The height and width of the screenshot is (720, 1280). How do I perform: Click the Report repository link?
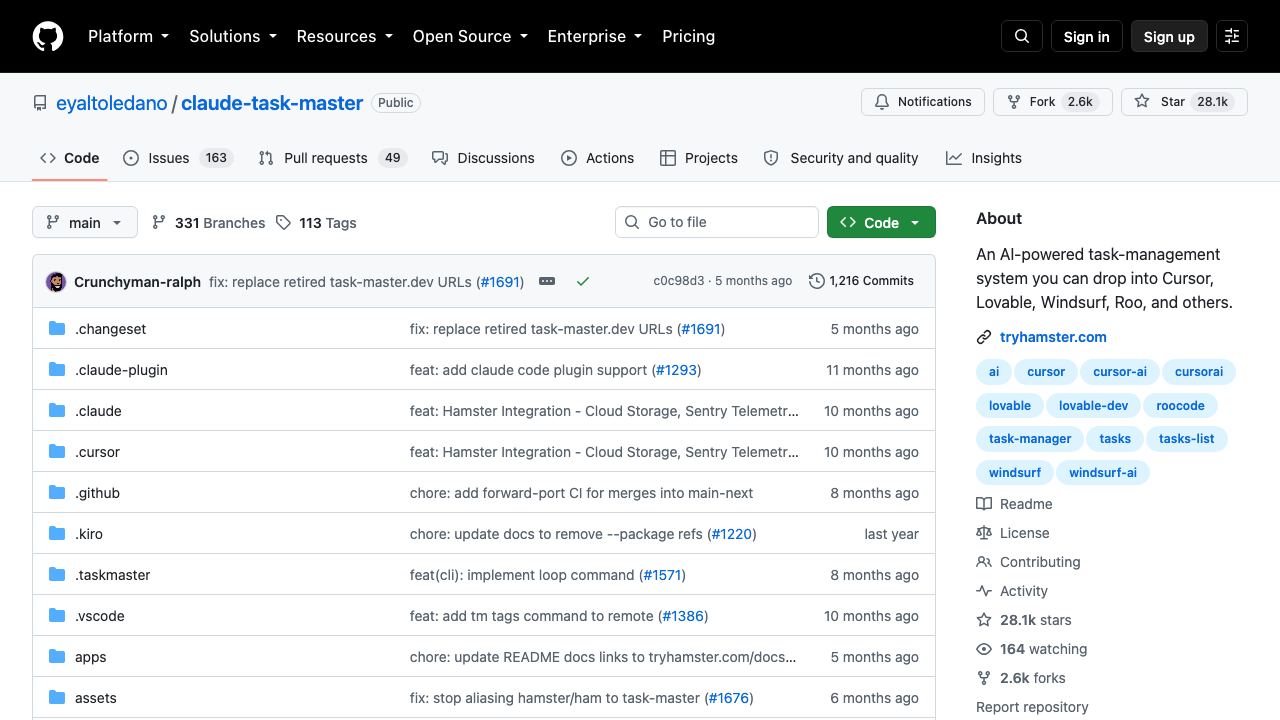1032,707
